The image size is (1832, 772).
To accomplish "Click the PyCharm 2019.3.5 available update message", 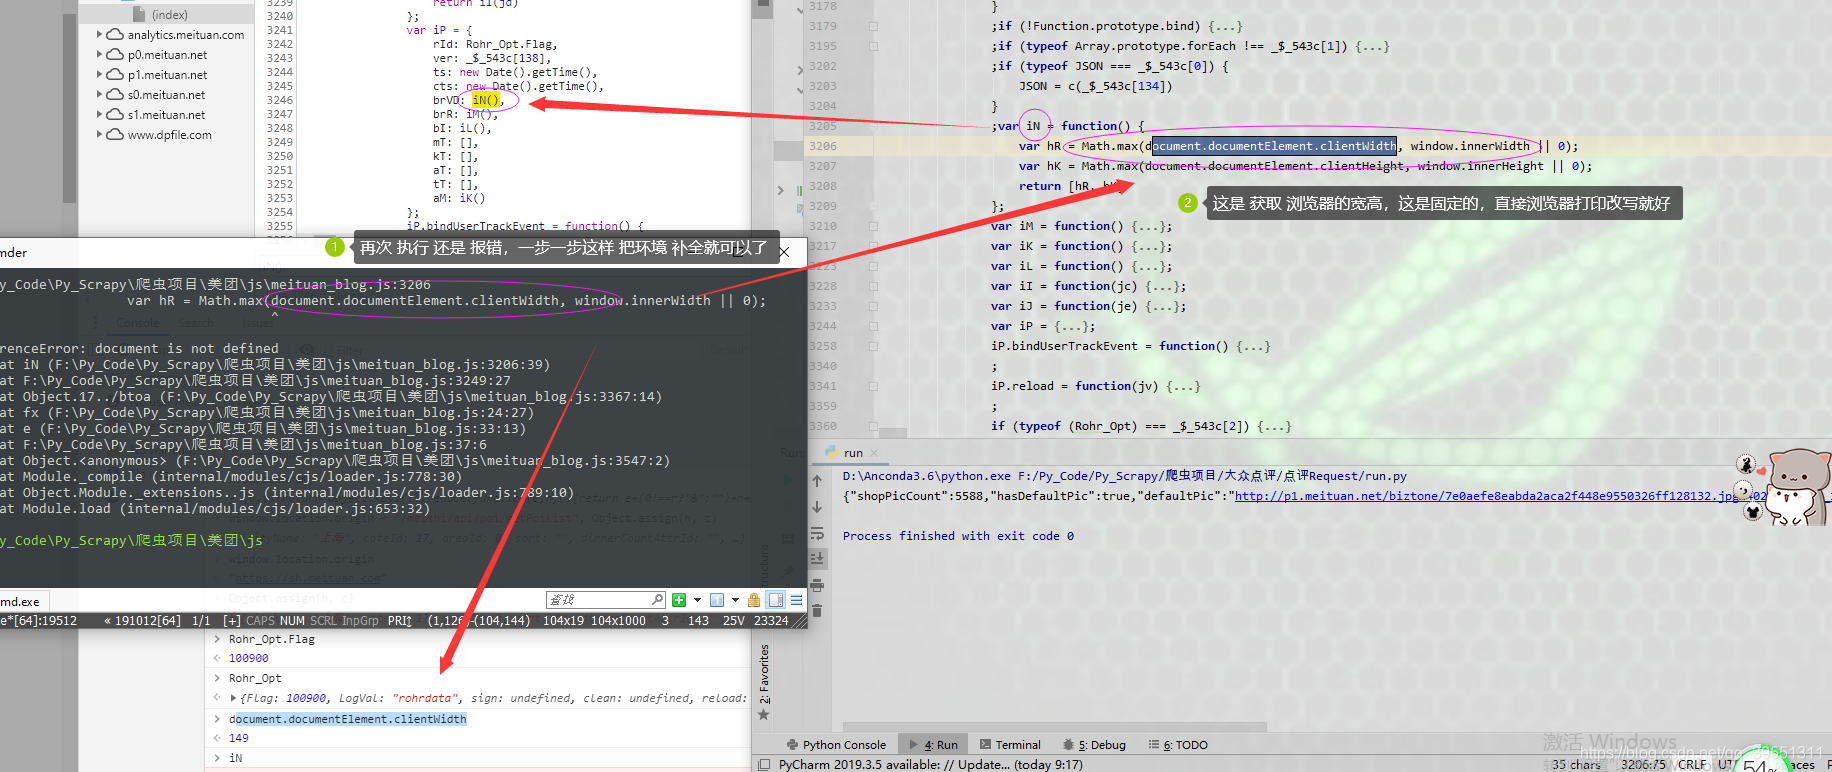I will [x=930, y=764].
